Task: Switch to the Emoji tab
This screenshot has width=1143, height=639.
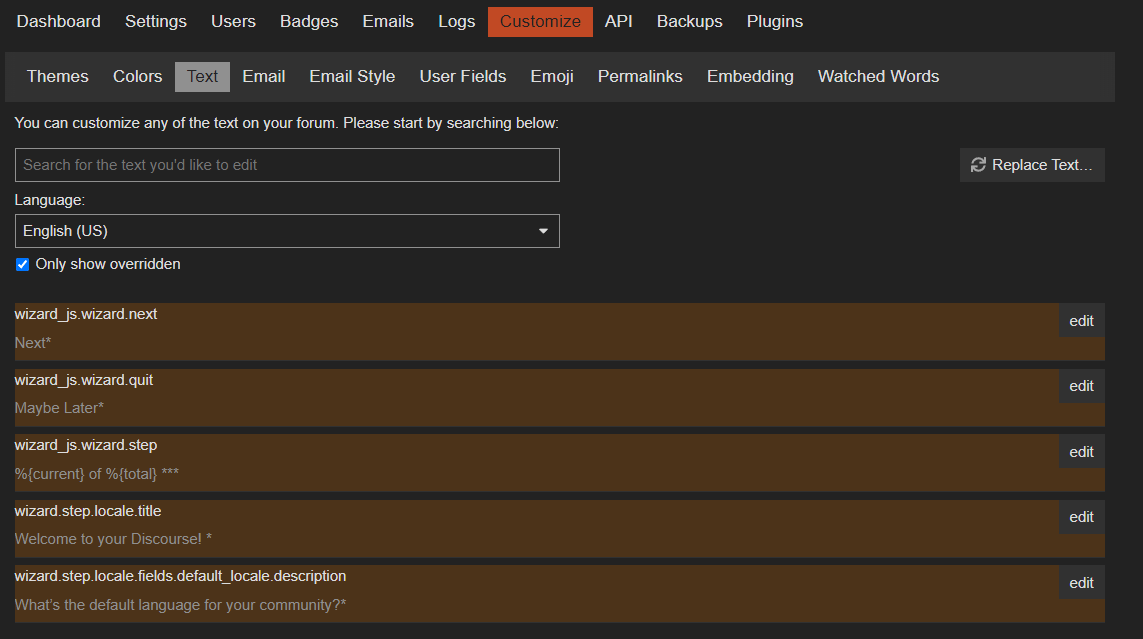Action: [x=552, y=77]
